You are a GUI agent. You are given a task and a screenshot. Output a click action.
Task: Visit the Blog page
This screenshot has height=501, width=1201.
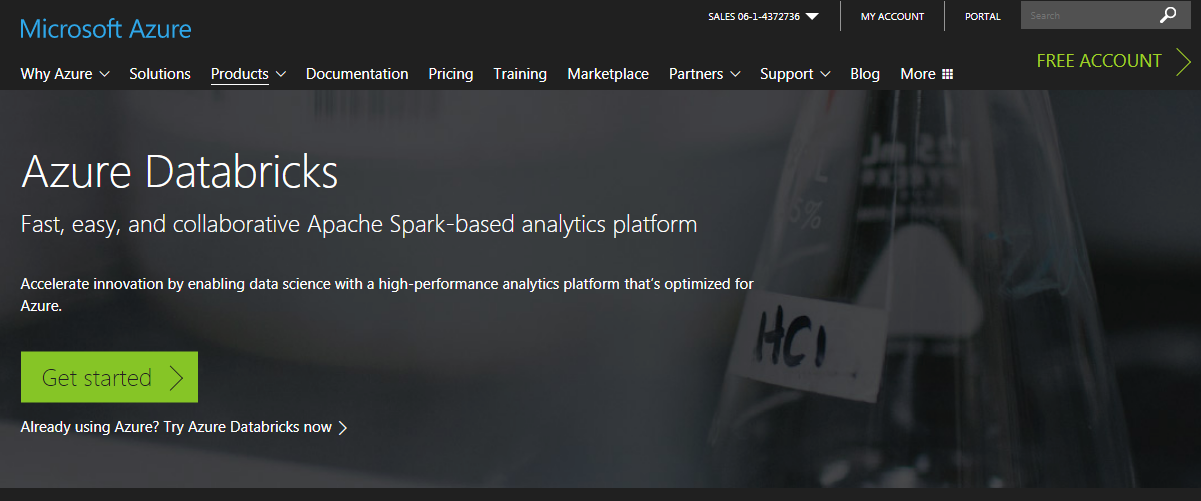coord(865,74)
